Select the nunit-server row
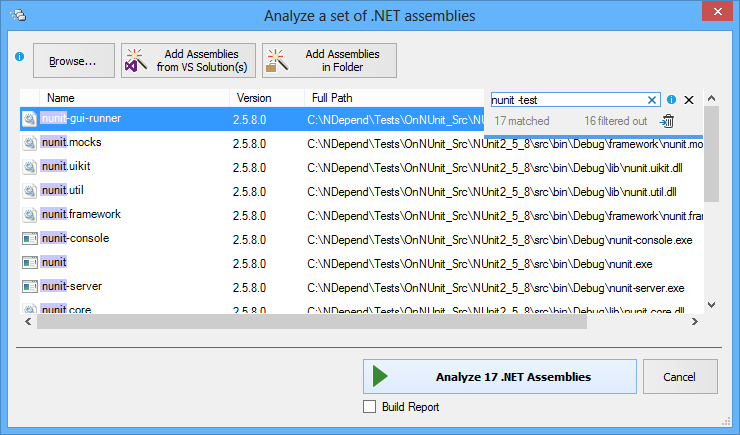 pos(362,287)
